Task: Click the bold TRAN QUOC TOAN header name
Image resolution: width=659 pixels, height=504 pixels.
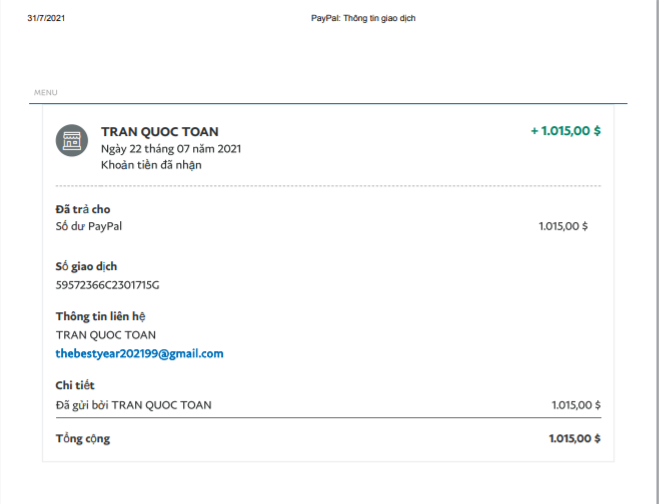Action: (x=160, y=132)
